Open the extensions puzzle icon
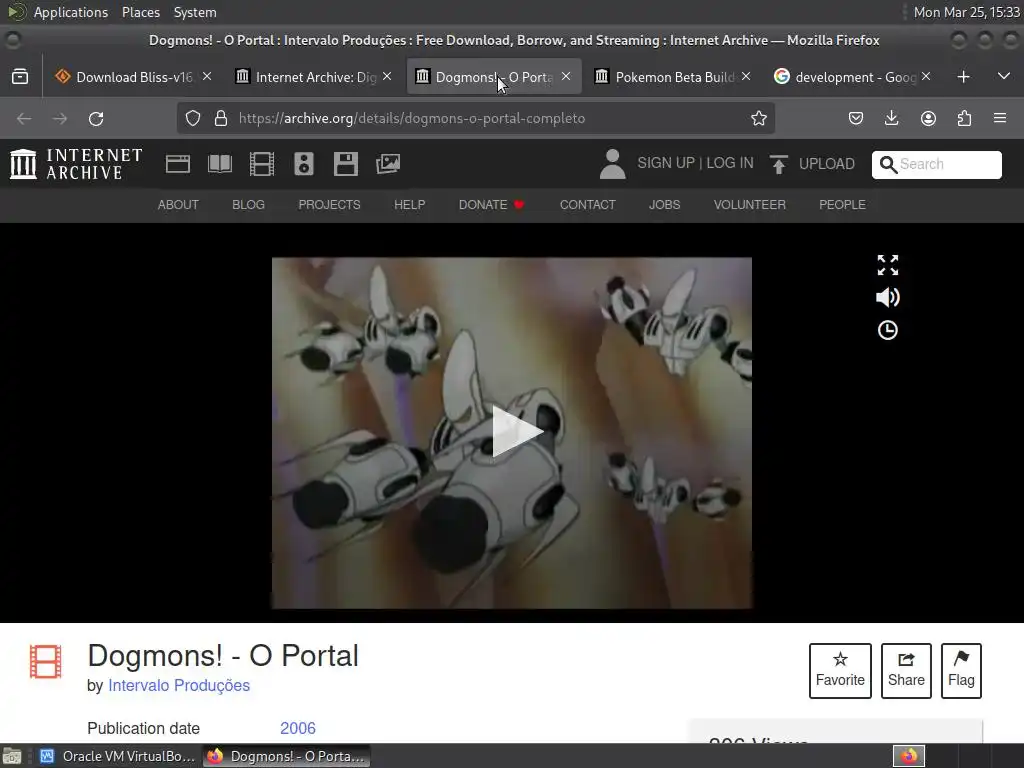Image resolution: width=1024 pixels, height=768 pixels. [964, 118]
